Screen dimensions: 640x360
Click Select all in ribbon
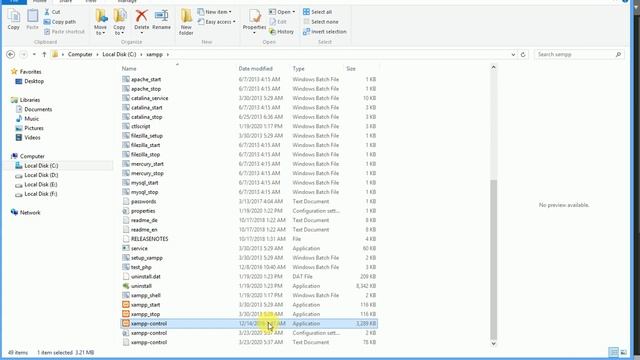pos(317,12)
